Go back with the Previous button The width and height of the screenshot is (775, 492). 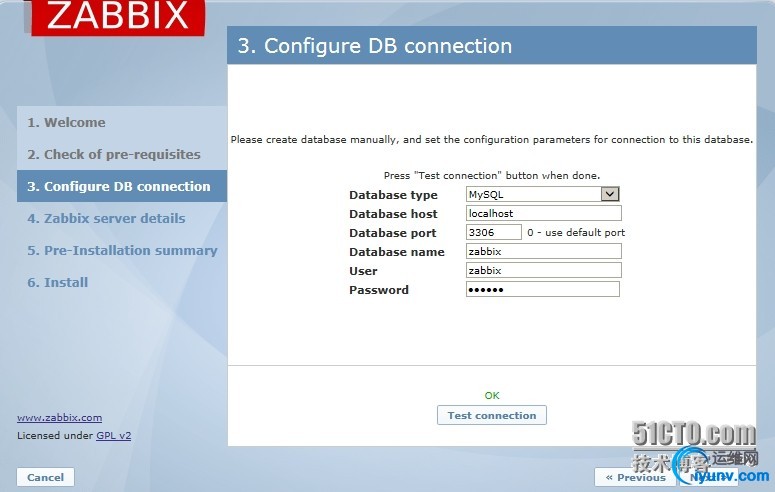[635, 477]
